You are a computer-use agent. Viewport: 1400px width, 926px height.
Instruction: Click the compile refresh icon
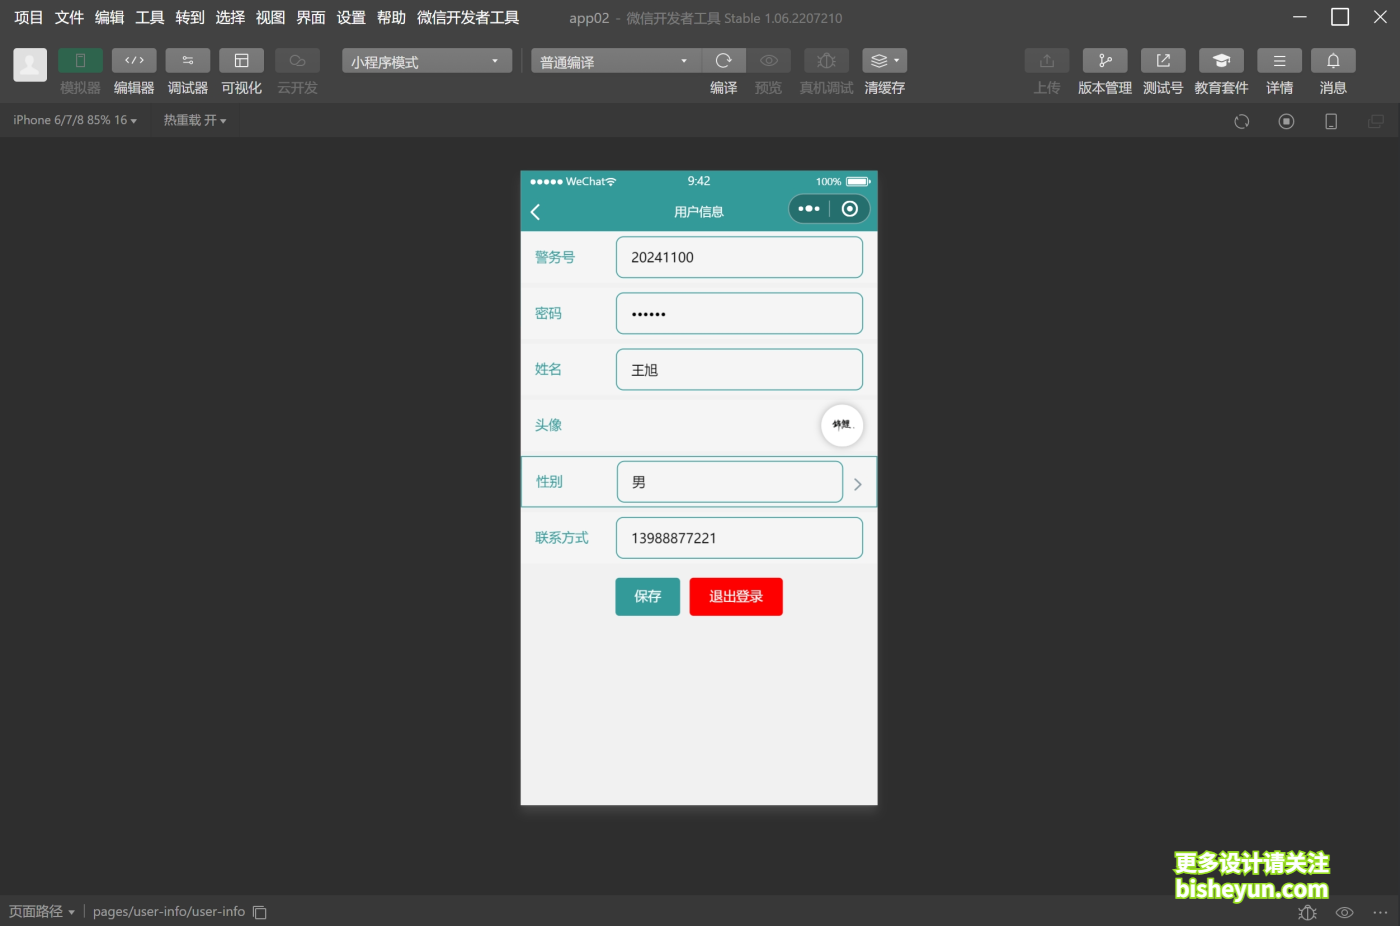tap(724, 61)
